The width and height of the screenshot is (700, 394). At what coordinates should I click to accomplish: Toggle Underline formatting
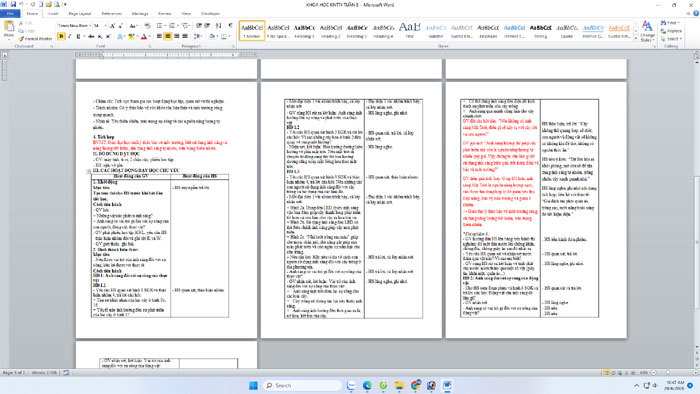coord(78,36)
